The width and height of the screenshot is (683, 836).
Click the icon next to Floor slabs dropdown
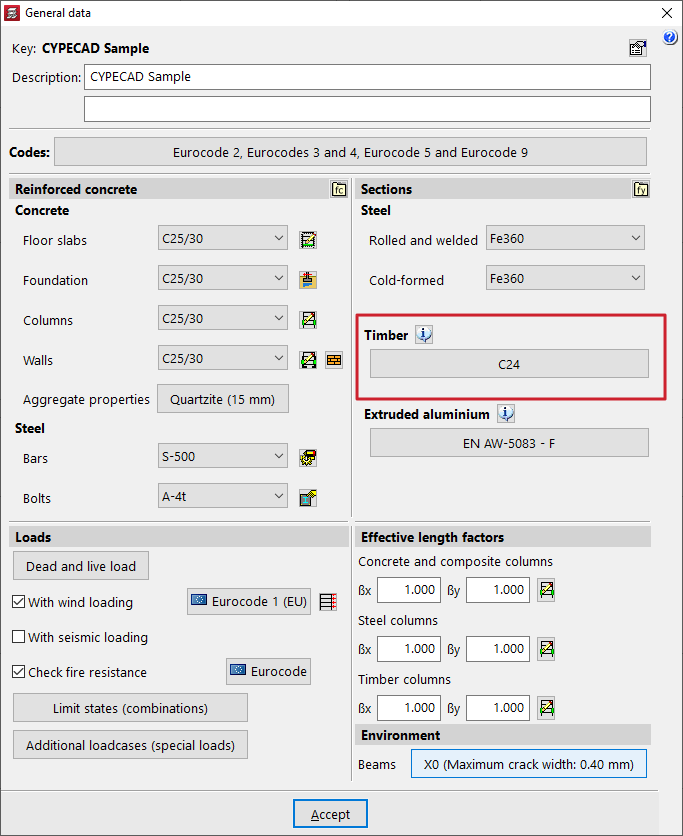308,240
